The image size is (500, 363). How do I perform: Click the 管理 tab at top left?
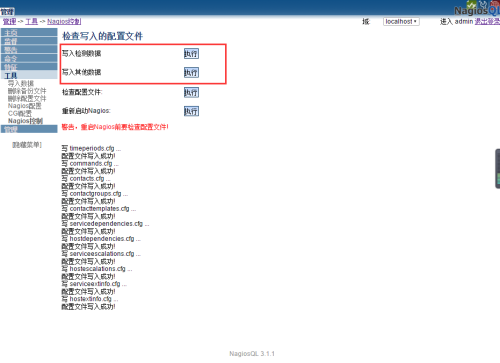[x=7, y=12]
